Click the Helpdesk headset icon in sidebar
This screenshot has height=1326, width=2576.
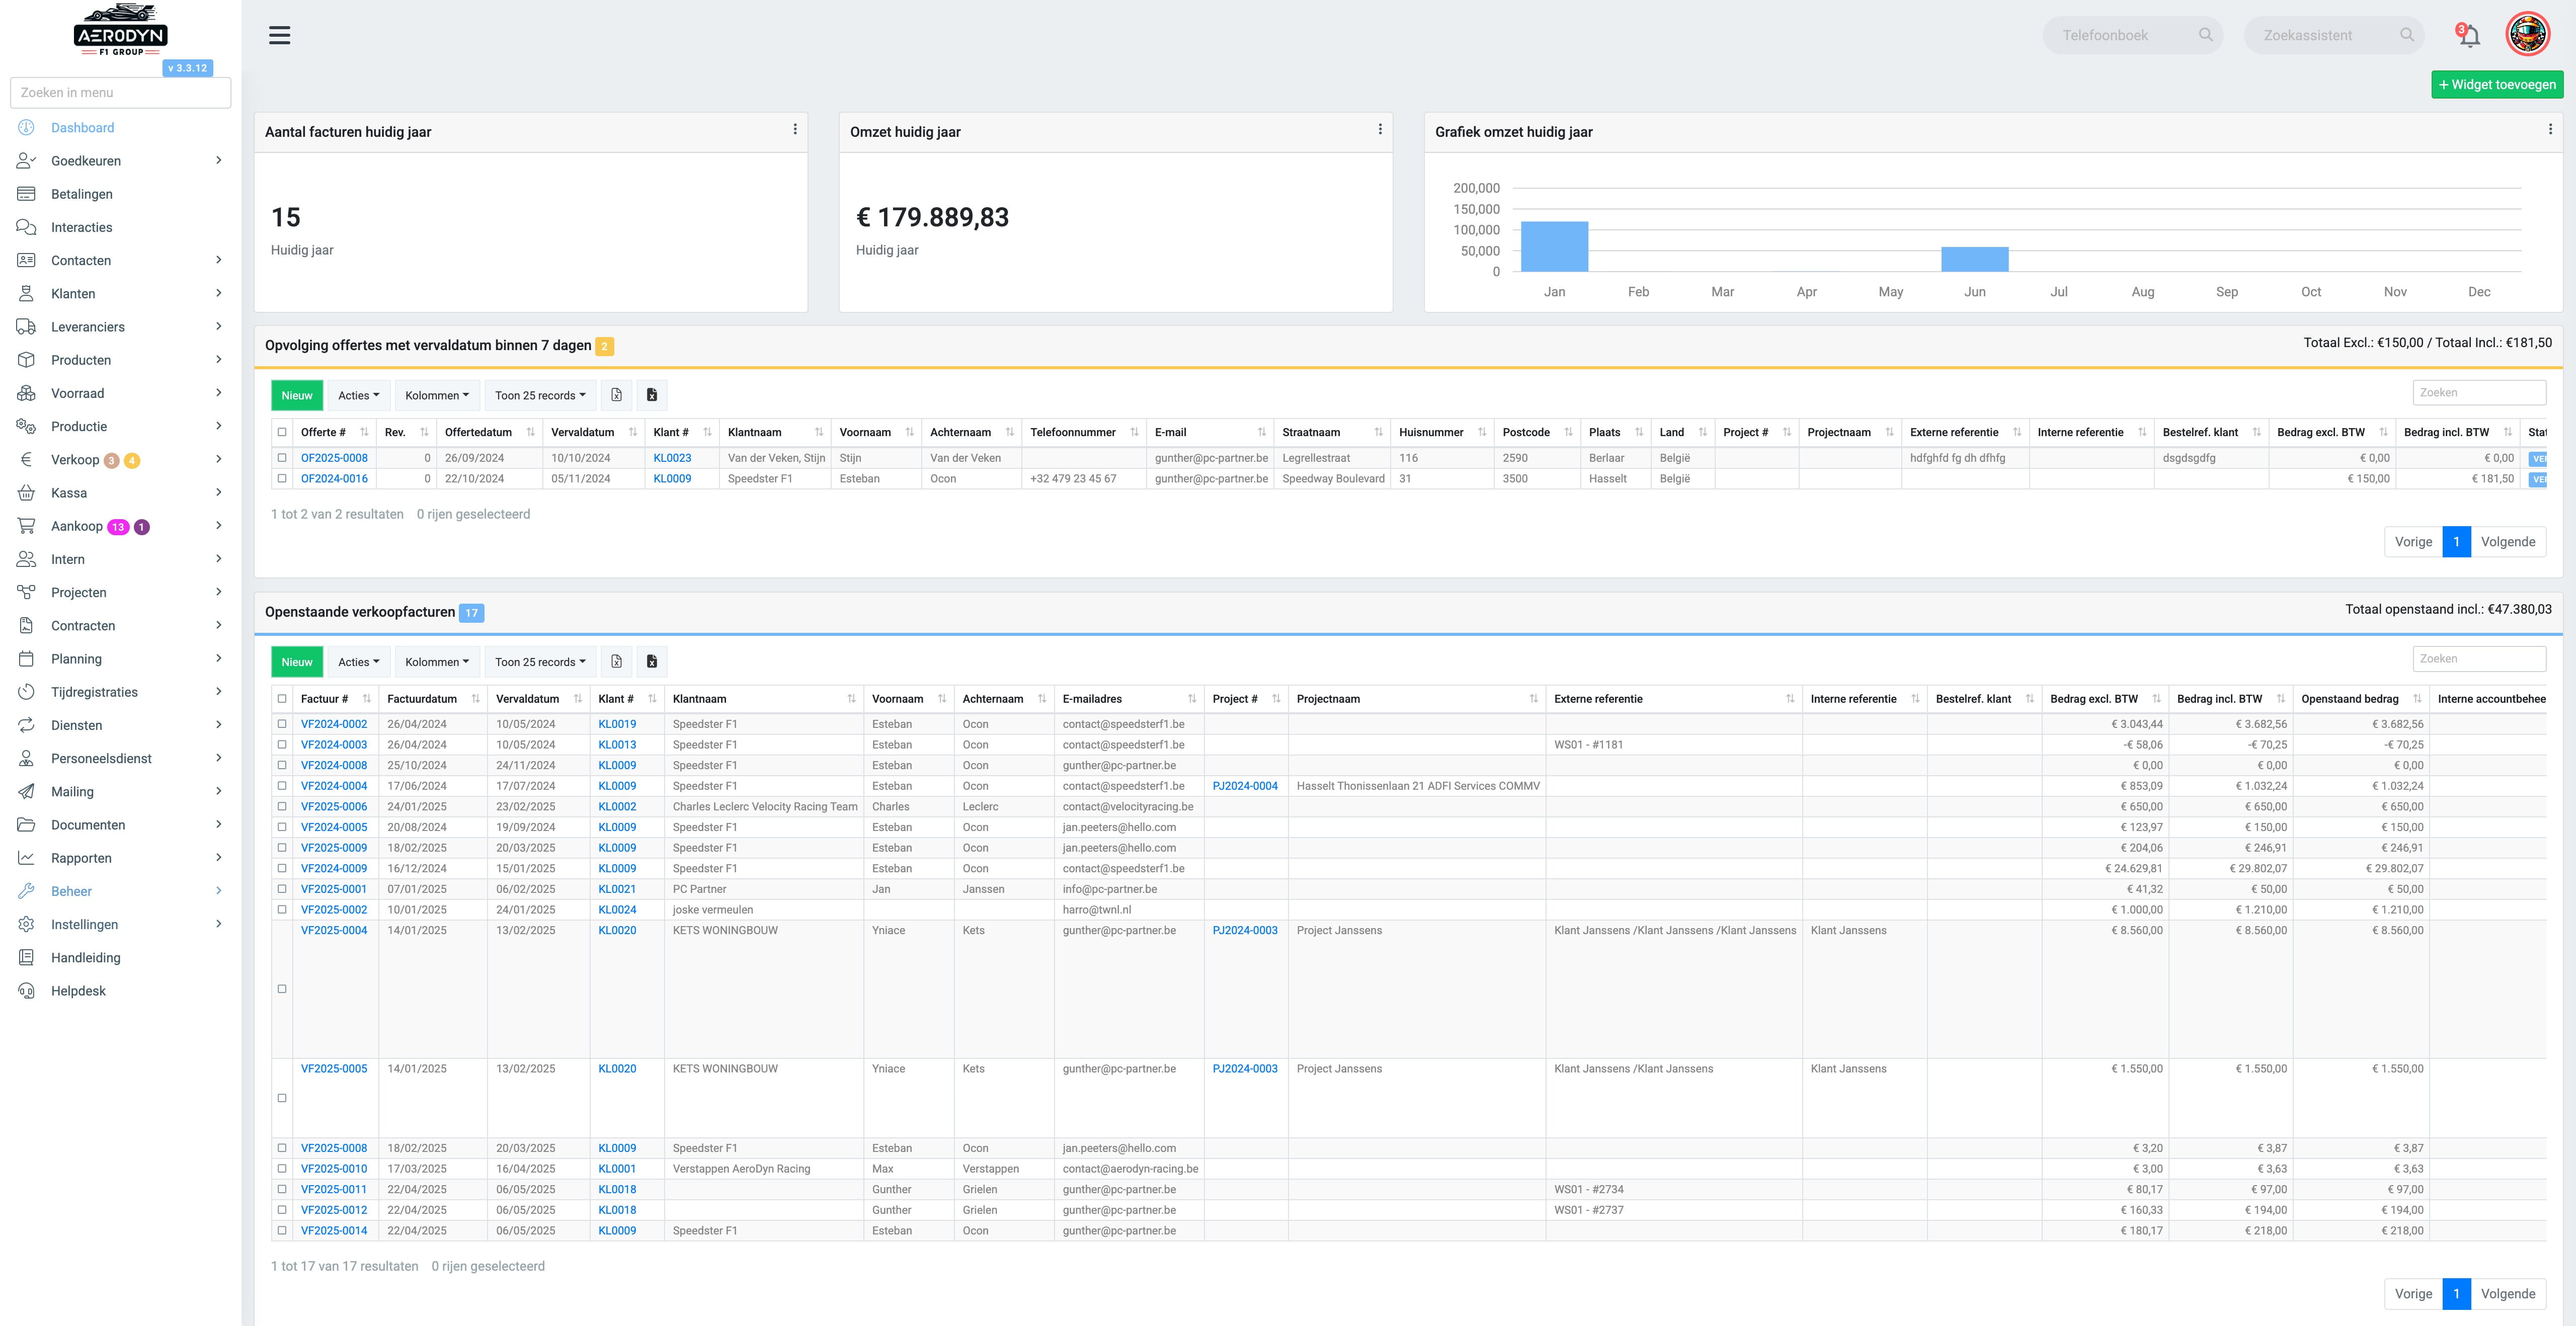coord(26,991)
